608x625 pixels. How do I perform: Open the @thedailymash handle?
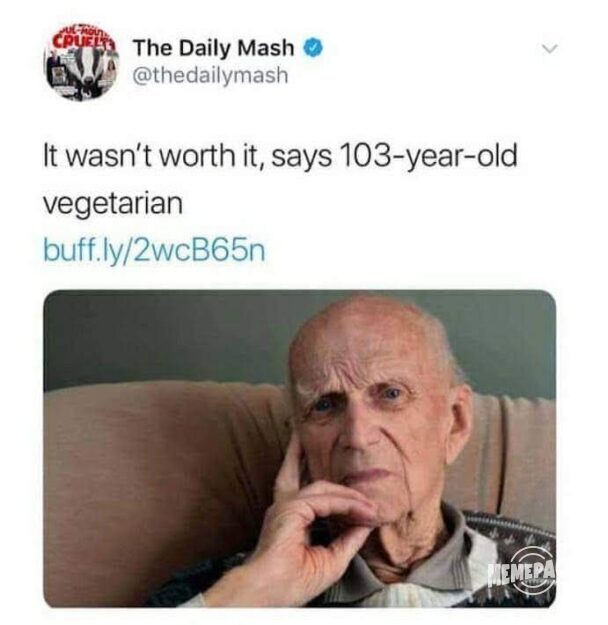click(x=210, y=75)
